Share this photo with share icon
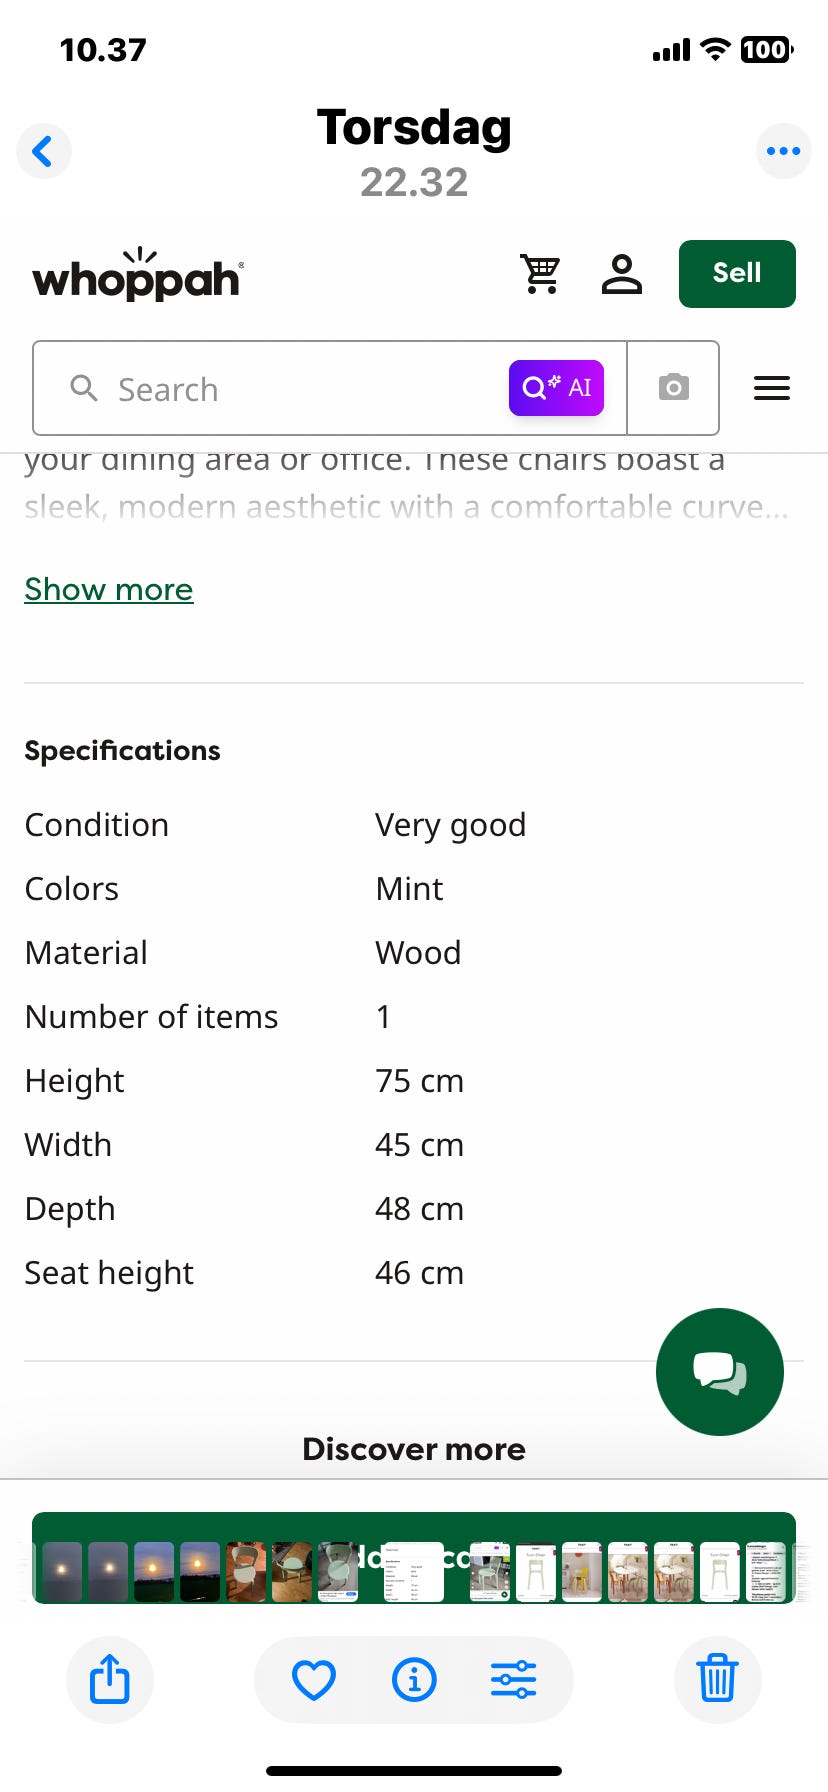The width and height of the screenshot is (828, 1792). [110, 1679]
